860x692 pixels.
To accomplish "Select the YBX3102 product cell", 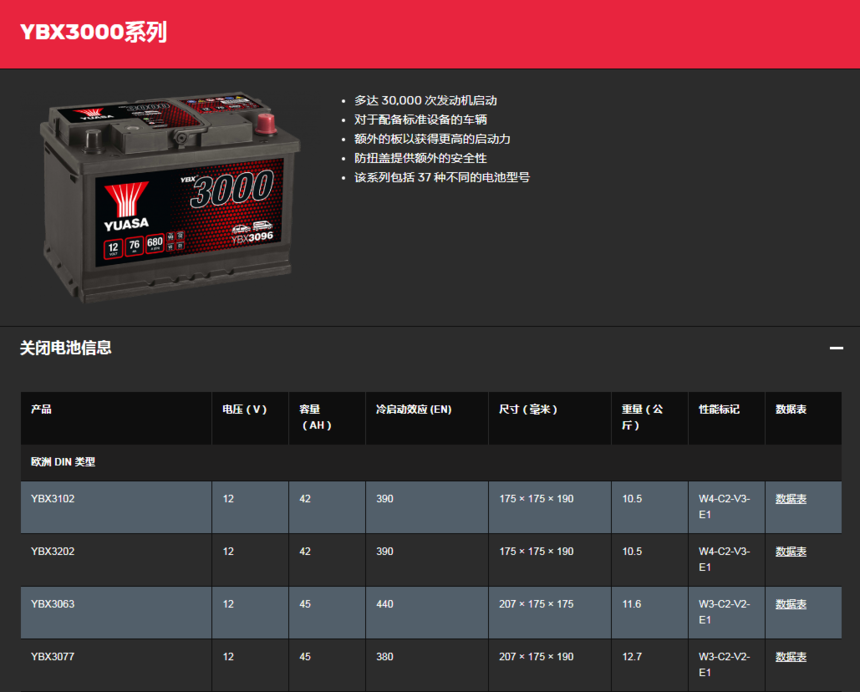I will click(x=116, y=507).
